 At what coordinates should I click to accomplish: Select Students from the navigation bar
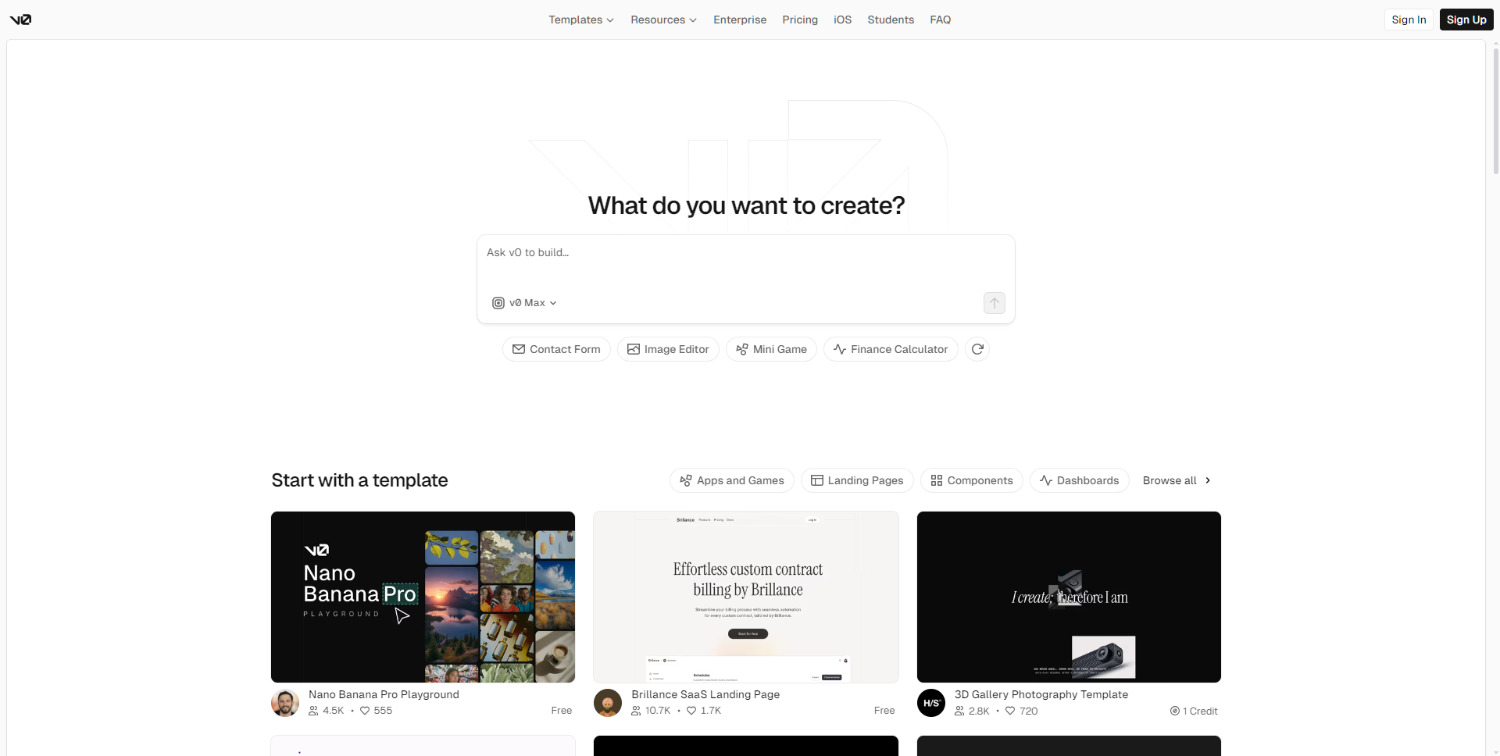890,19
